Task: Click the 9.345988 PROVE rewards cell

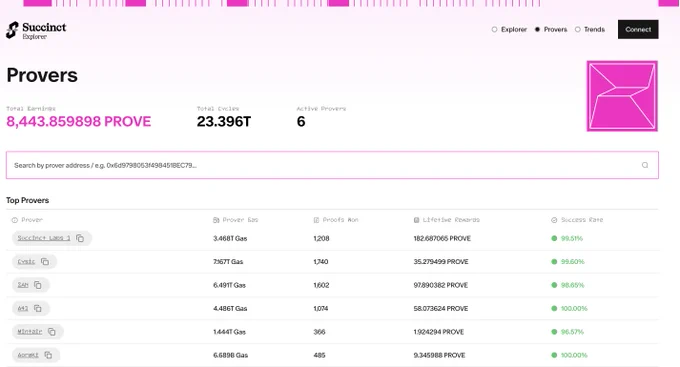Action: [x=439, y=355]
